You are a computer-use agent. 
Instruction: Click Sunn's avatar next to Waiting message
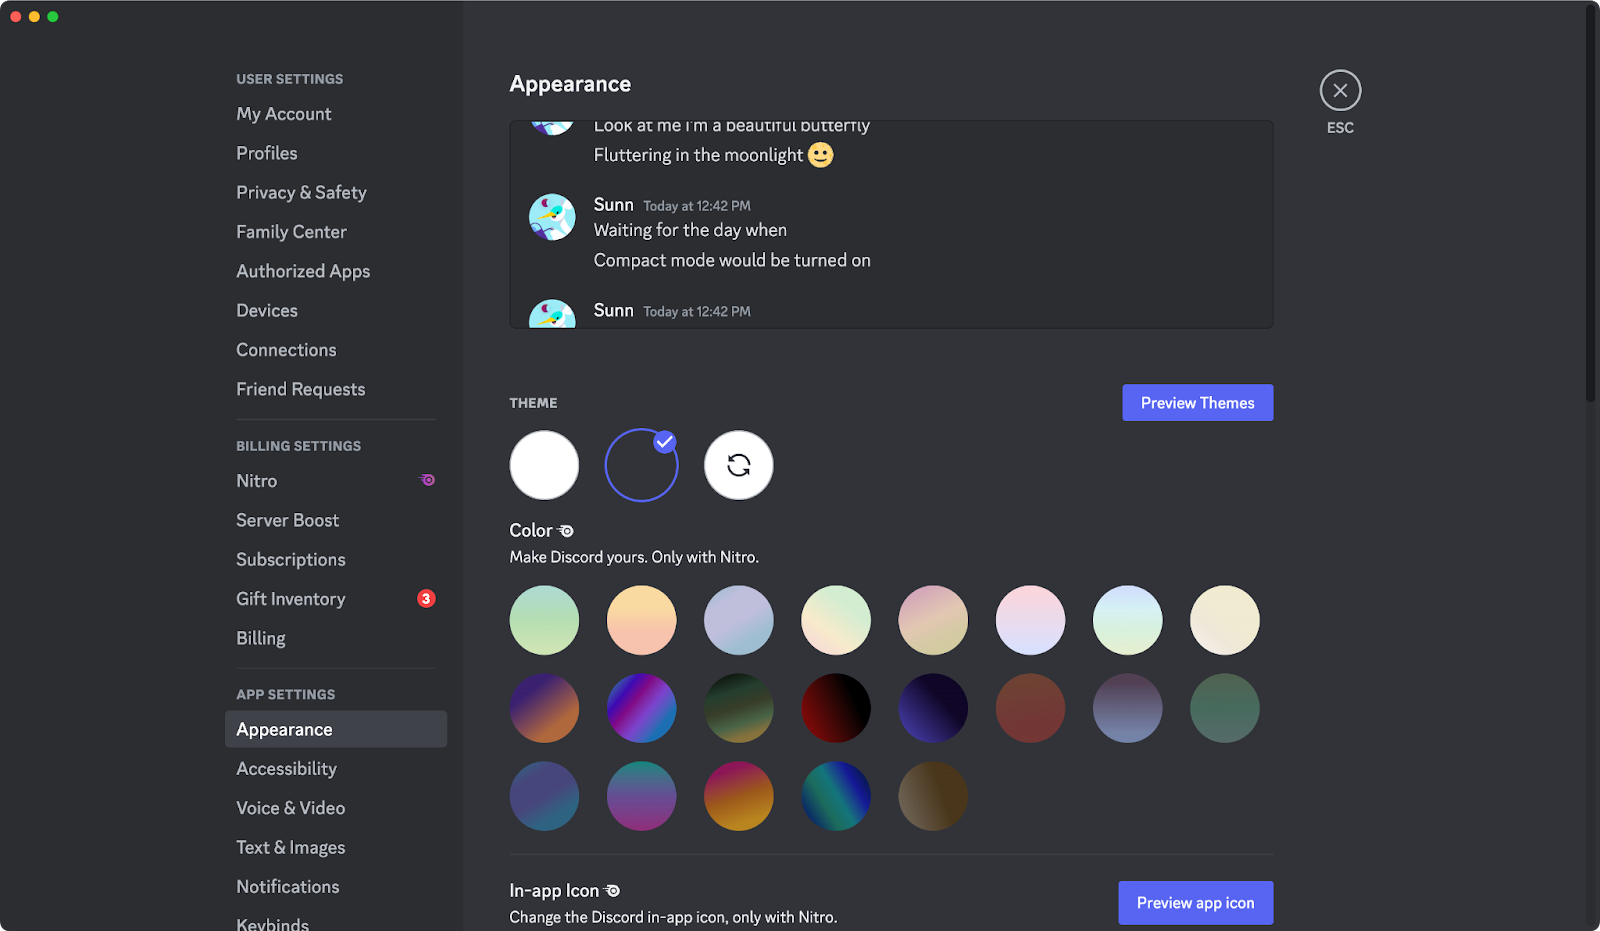coord(552,217)
